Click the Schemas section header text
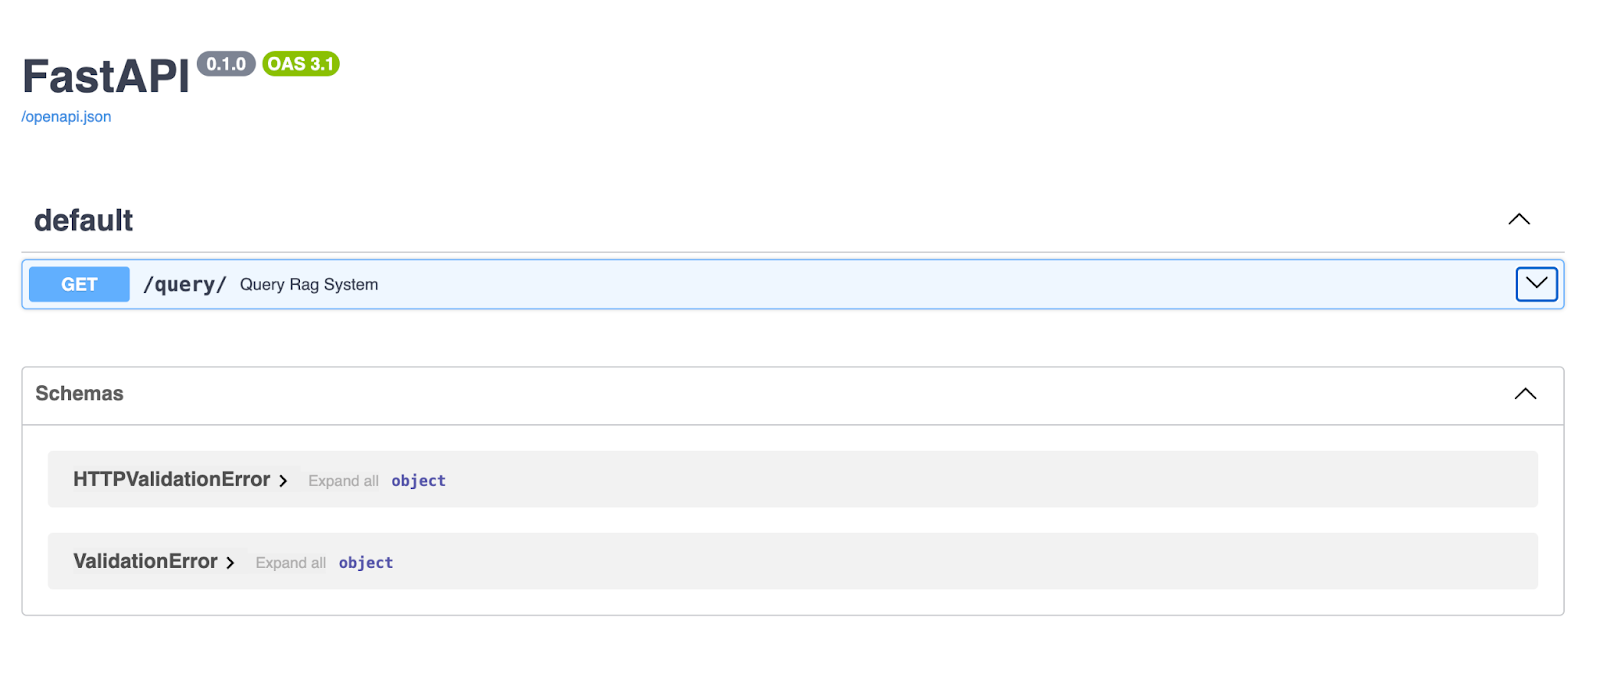The height and width of the screenshot is (682, 1600). (79, 393)
